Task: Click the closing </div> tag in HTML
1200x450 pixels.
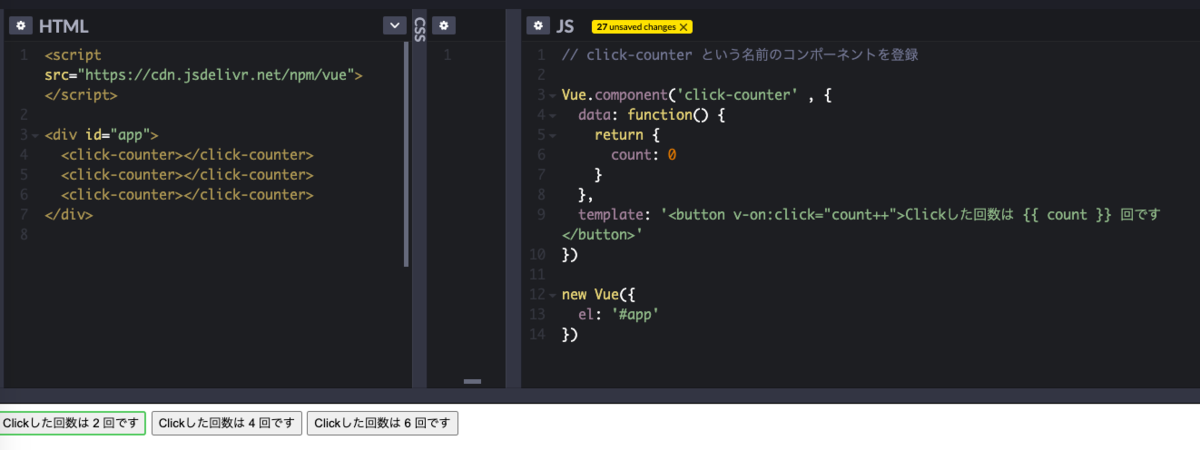Action: 69,215
